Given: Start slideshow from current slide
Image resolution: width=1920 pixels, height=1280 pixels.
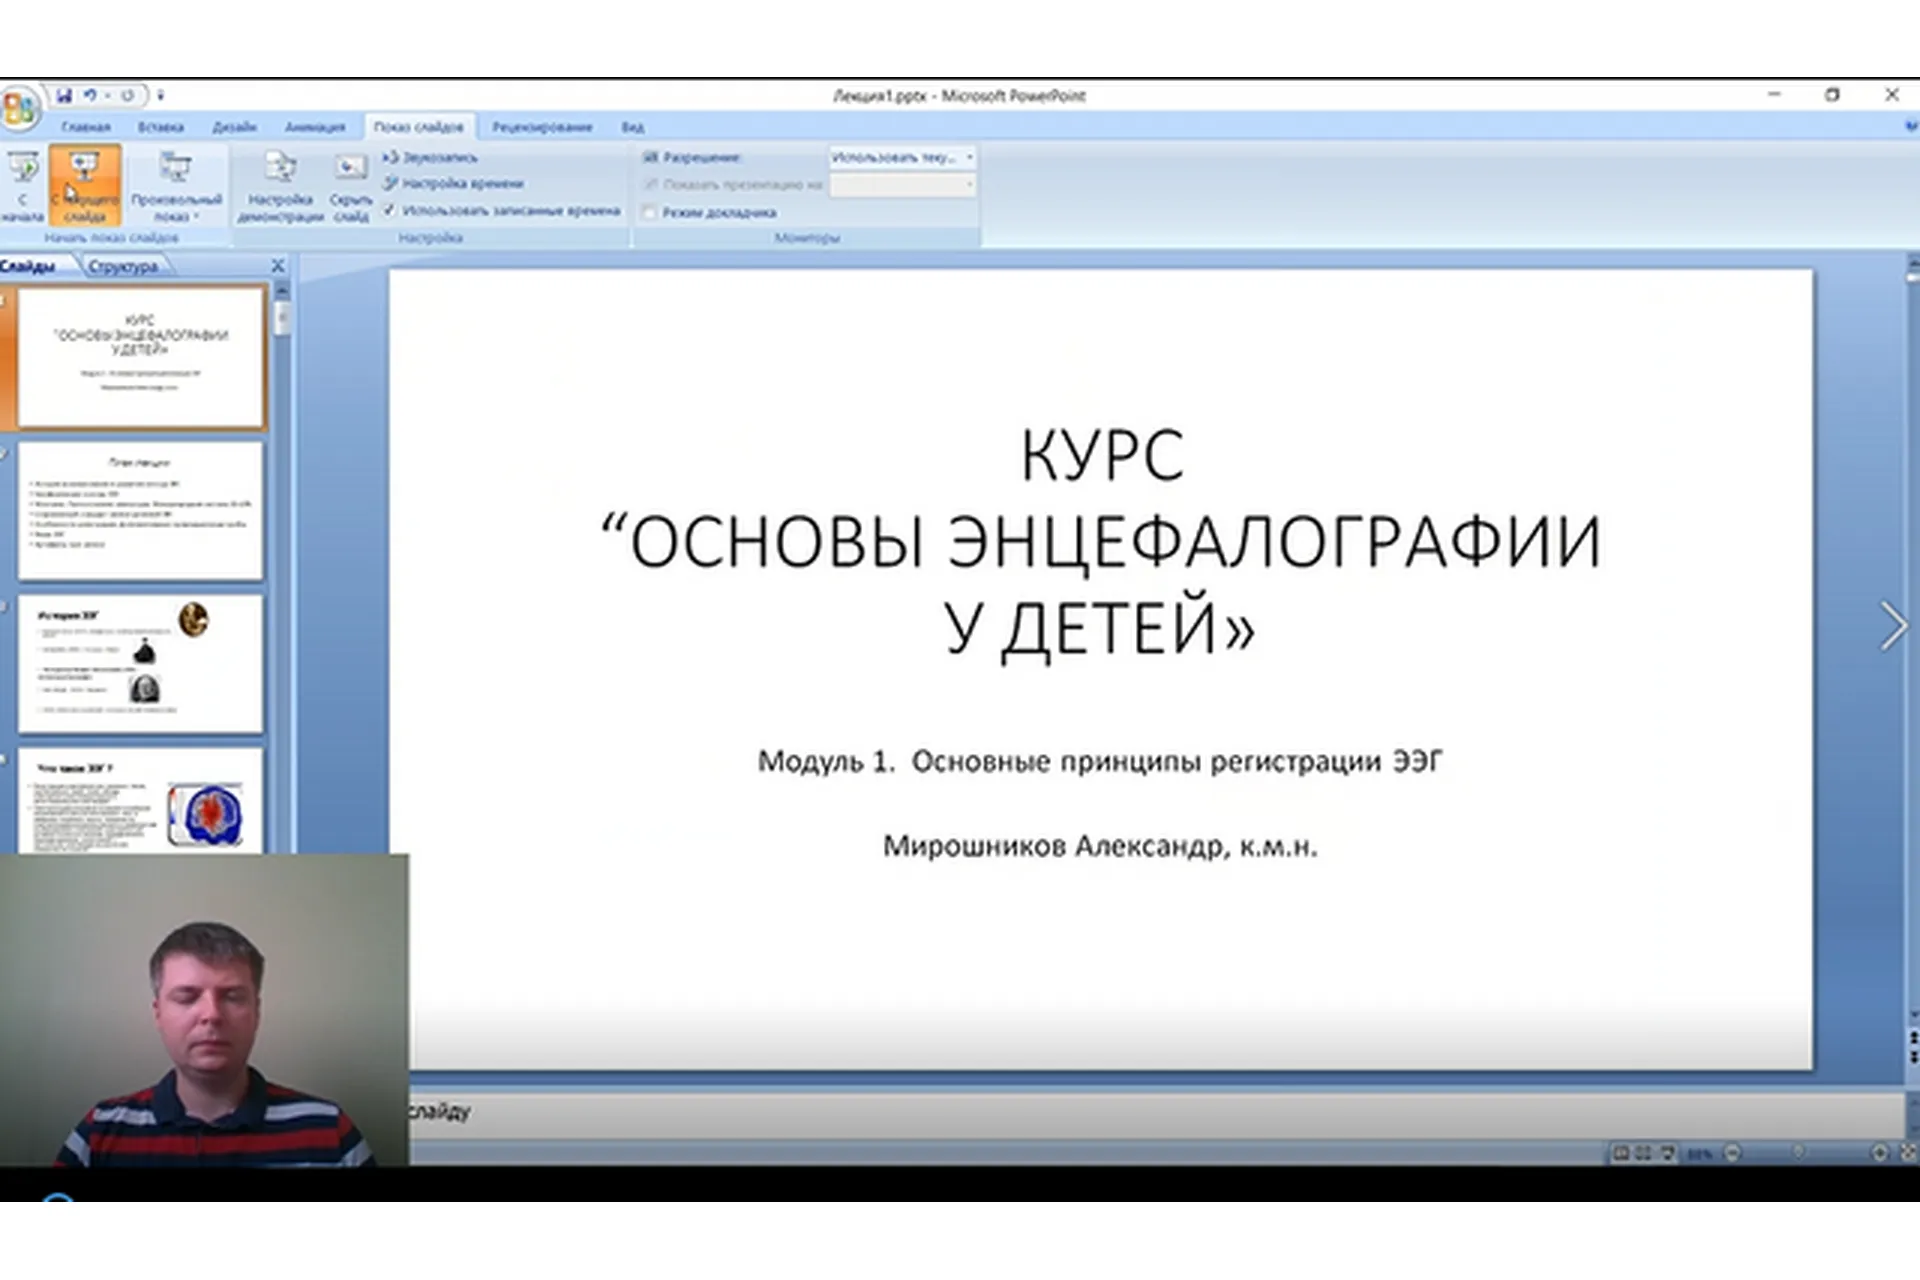Looking at the screenshot, I should (85, 185).
